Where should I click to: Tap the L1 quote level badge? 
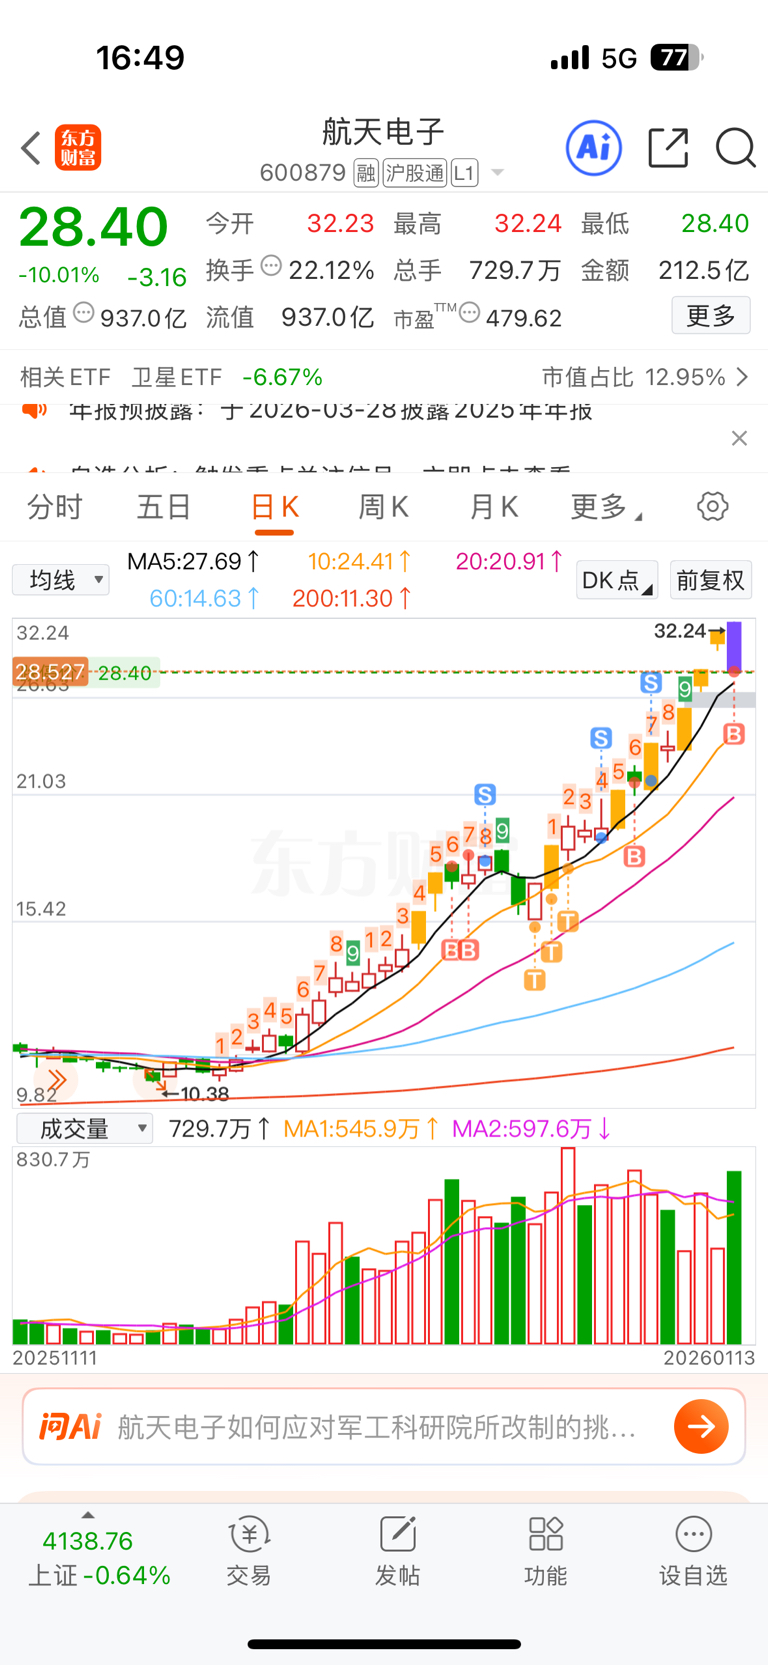pyautogui.click(x=464, y=174)
